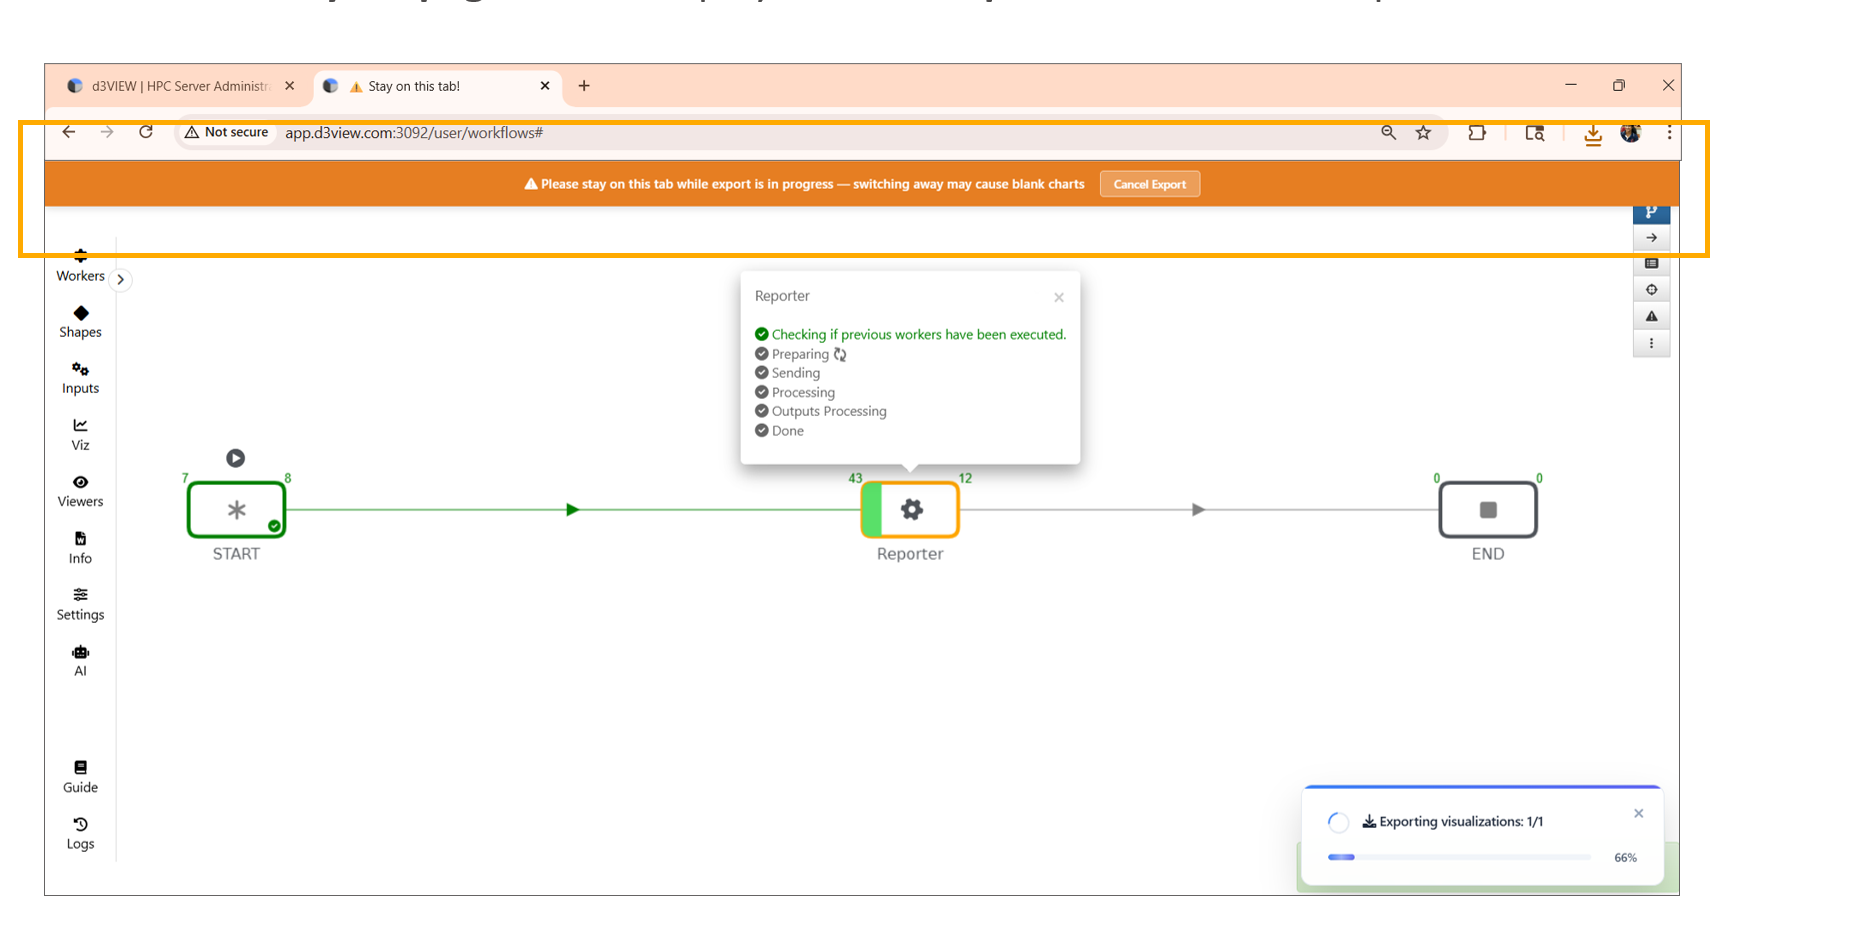This screenshot has height=935, width=1861.
Task: Dismiss the Exporting visualizations notification
Action: [1638, 813]
